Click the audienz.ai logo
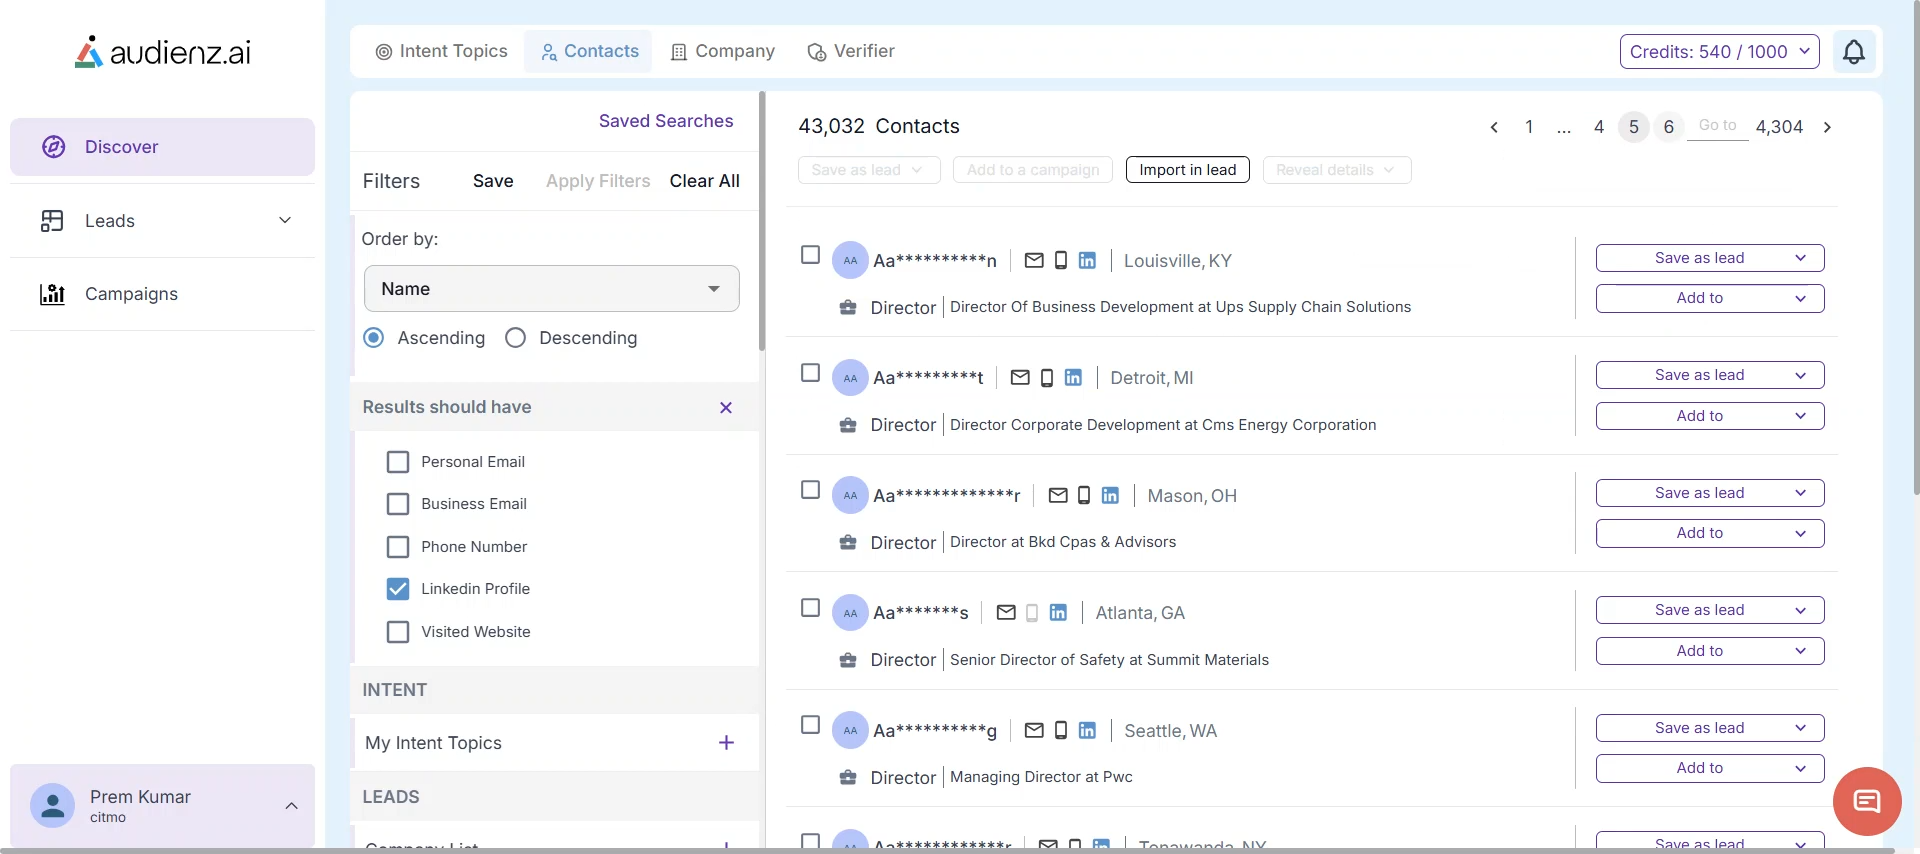 (x=163, y=52)
